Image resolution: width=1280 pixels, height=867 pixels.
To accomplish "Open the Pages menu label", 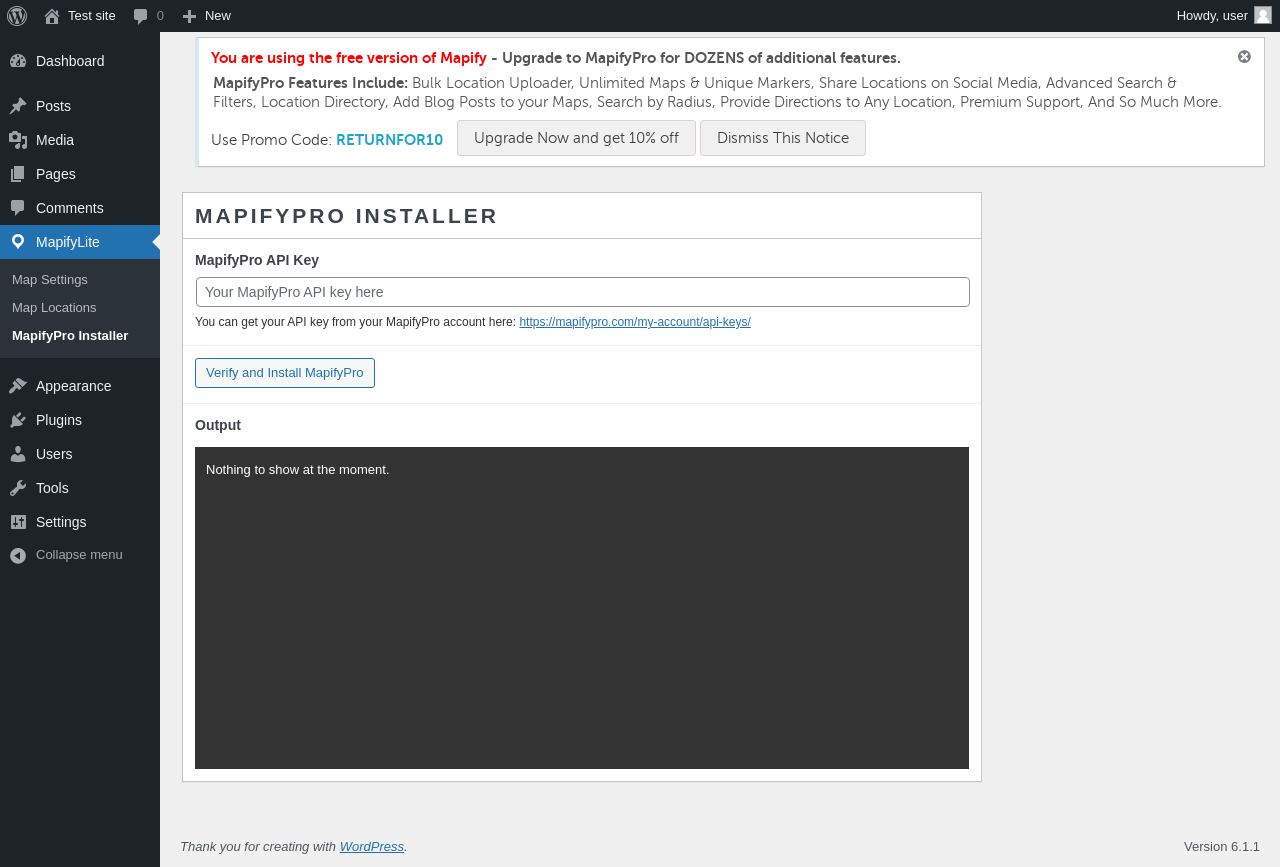I will (x=56, y=174).
